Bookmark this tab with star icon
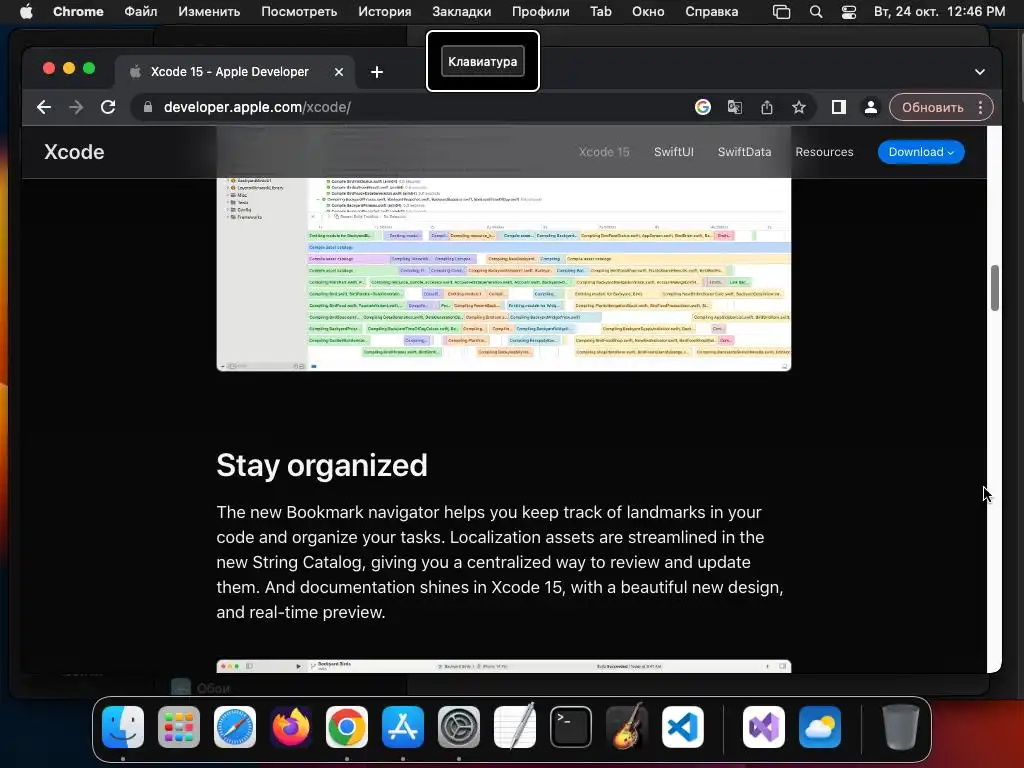The image size is (1024, 768). [x=799, y=107]
